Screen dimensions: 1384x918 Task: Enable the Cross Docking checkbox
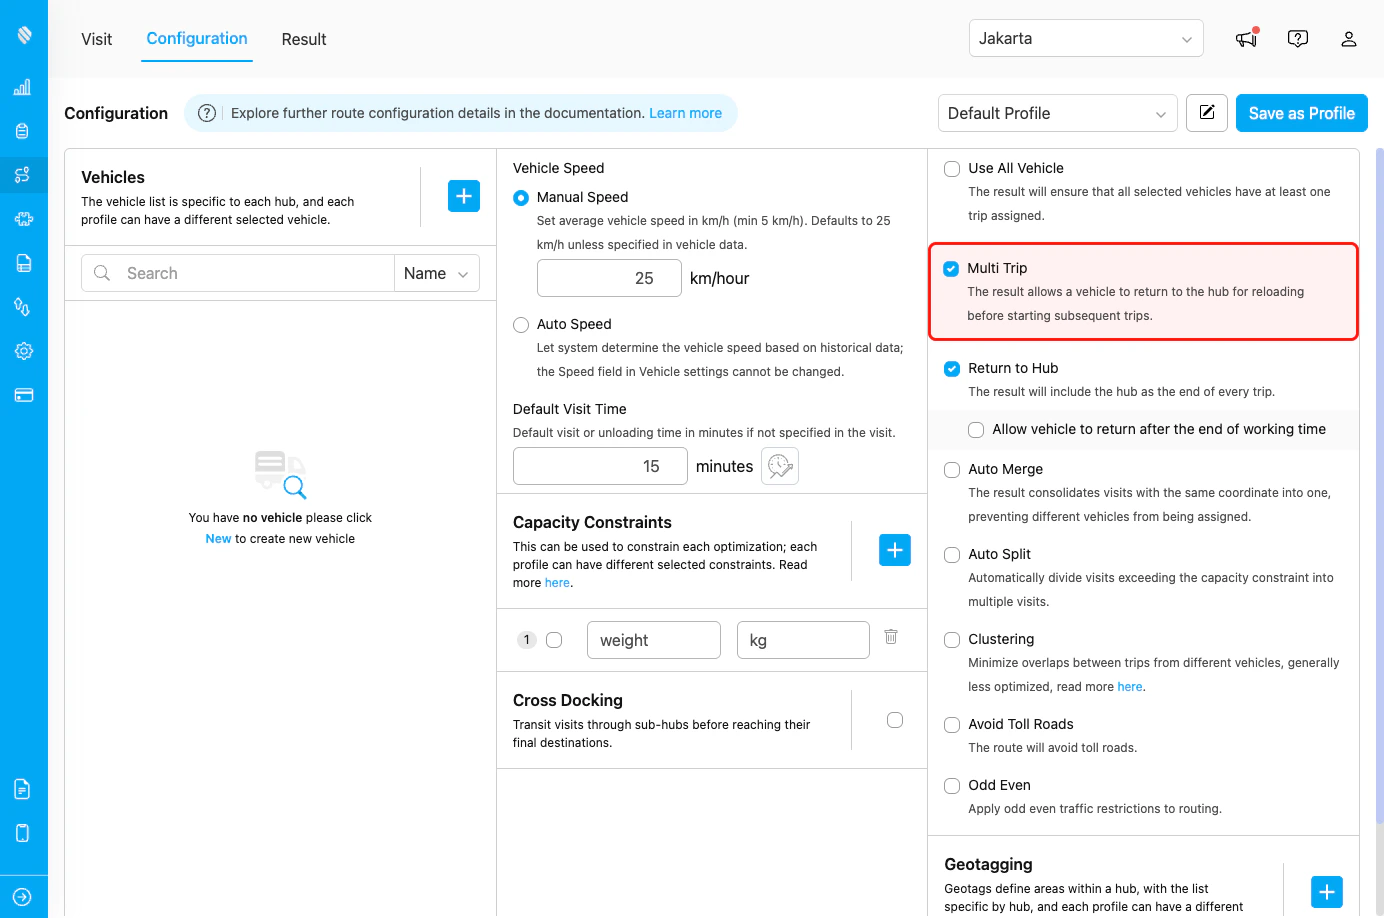coord(895,720)
